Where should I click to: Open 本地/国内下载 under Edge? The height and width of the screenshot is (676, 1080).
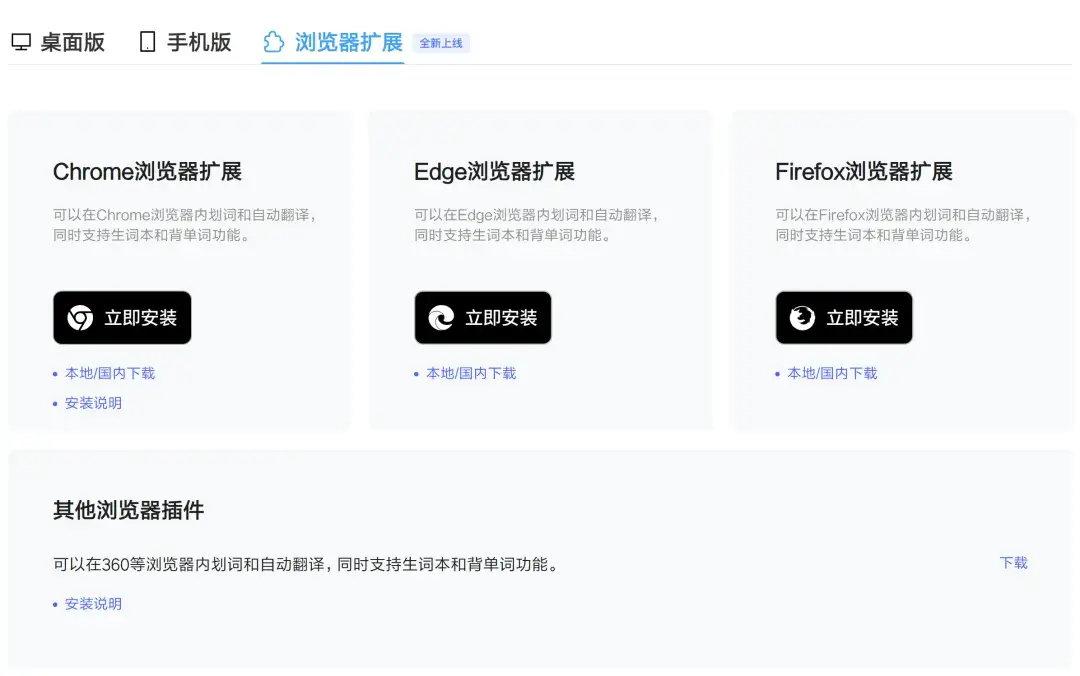471,373
